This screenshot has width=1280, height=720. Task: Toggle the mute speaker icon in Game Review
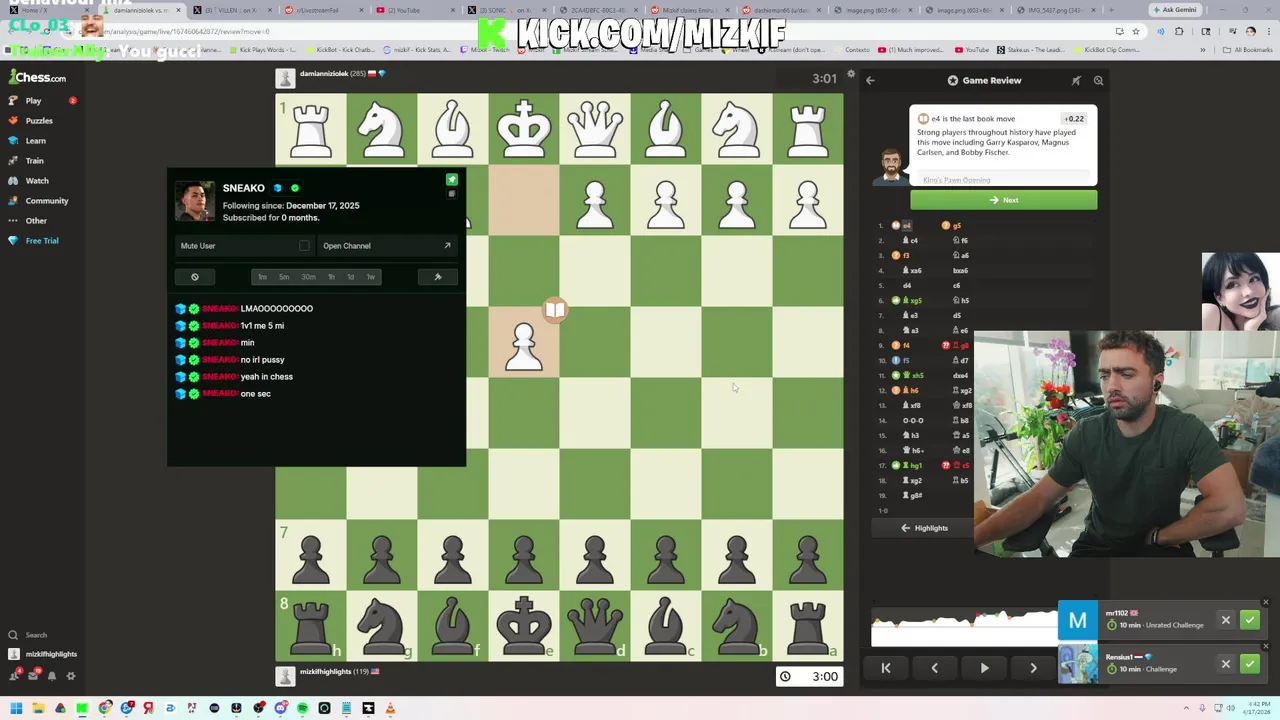click(x=1076, y=80)
